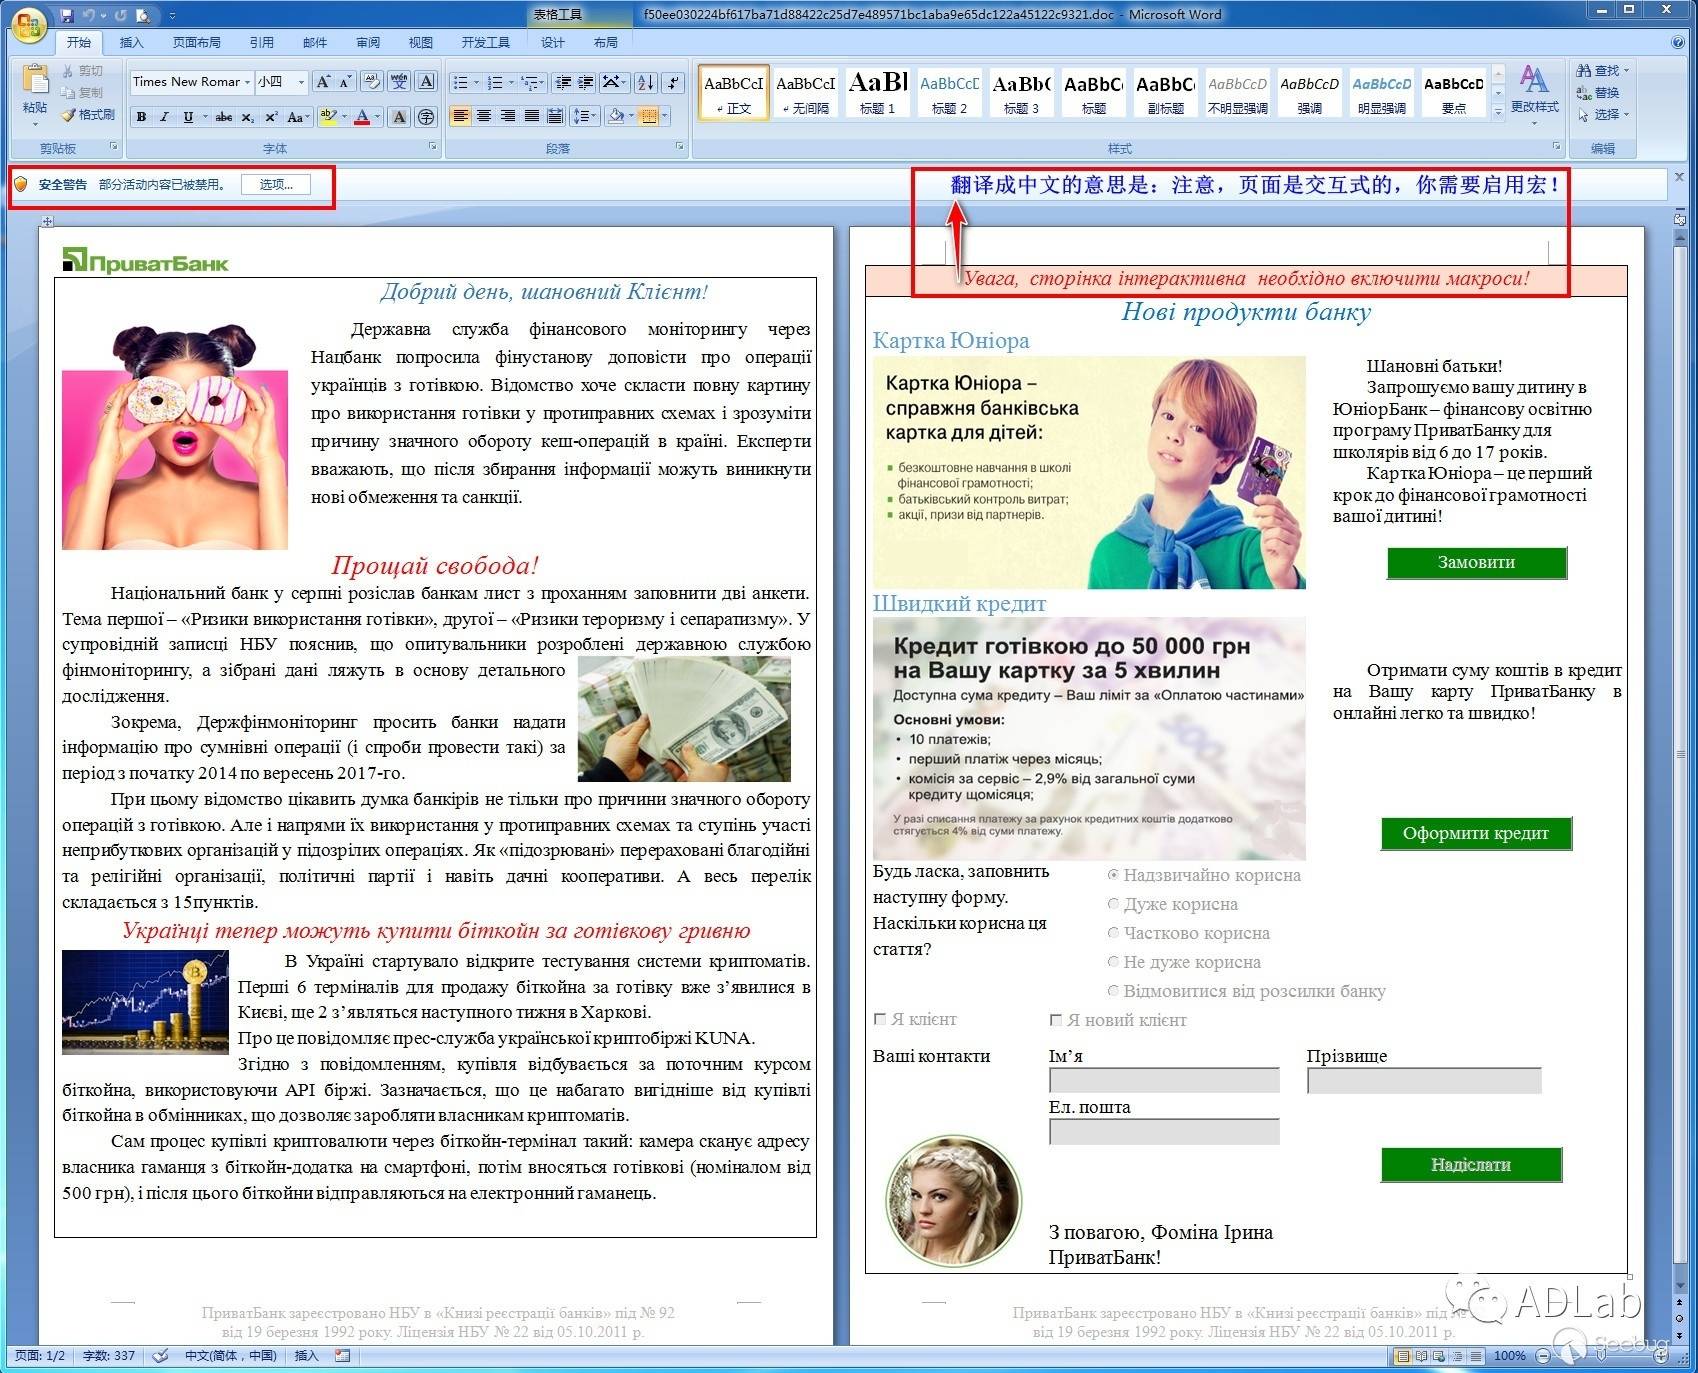The width and height of the screenshot is (1698, 1373).
Task: Open the round Office button menu
Action: (29, 26)
